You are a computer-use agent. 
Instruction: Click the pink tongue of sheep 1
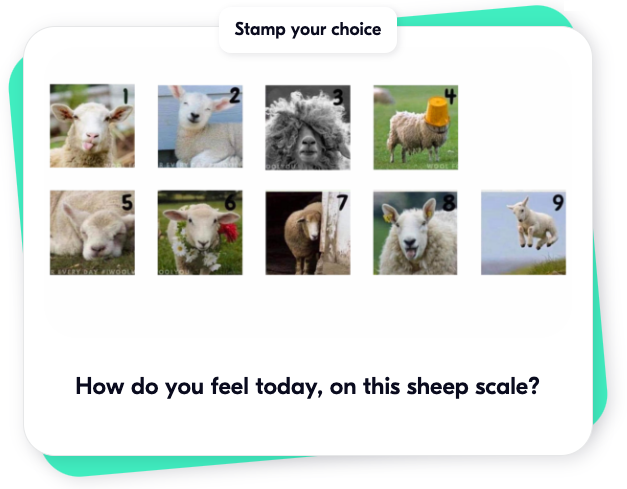(x=88, y=146)
